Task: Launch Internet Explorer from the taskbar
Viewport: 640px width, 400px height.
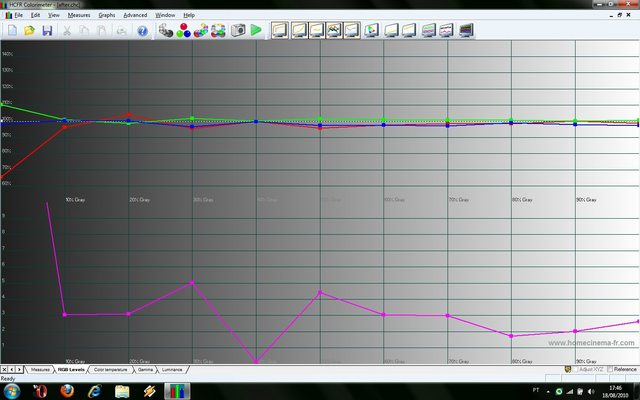Action: point(94,391)
